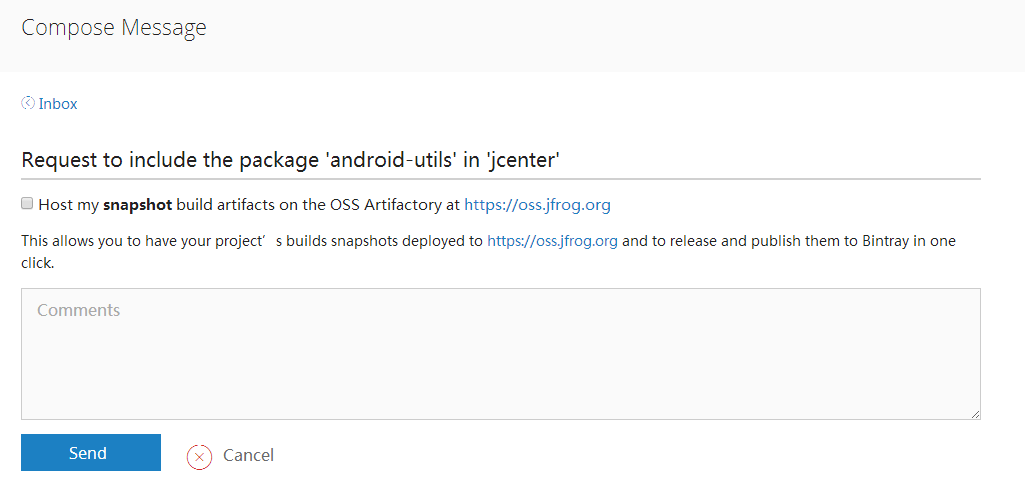This screenshot has height=484, width=1025.
Task: Click the red X cancel icon
Action: click(x=199, y=457)
